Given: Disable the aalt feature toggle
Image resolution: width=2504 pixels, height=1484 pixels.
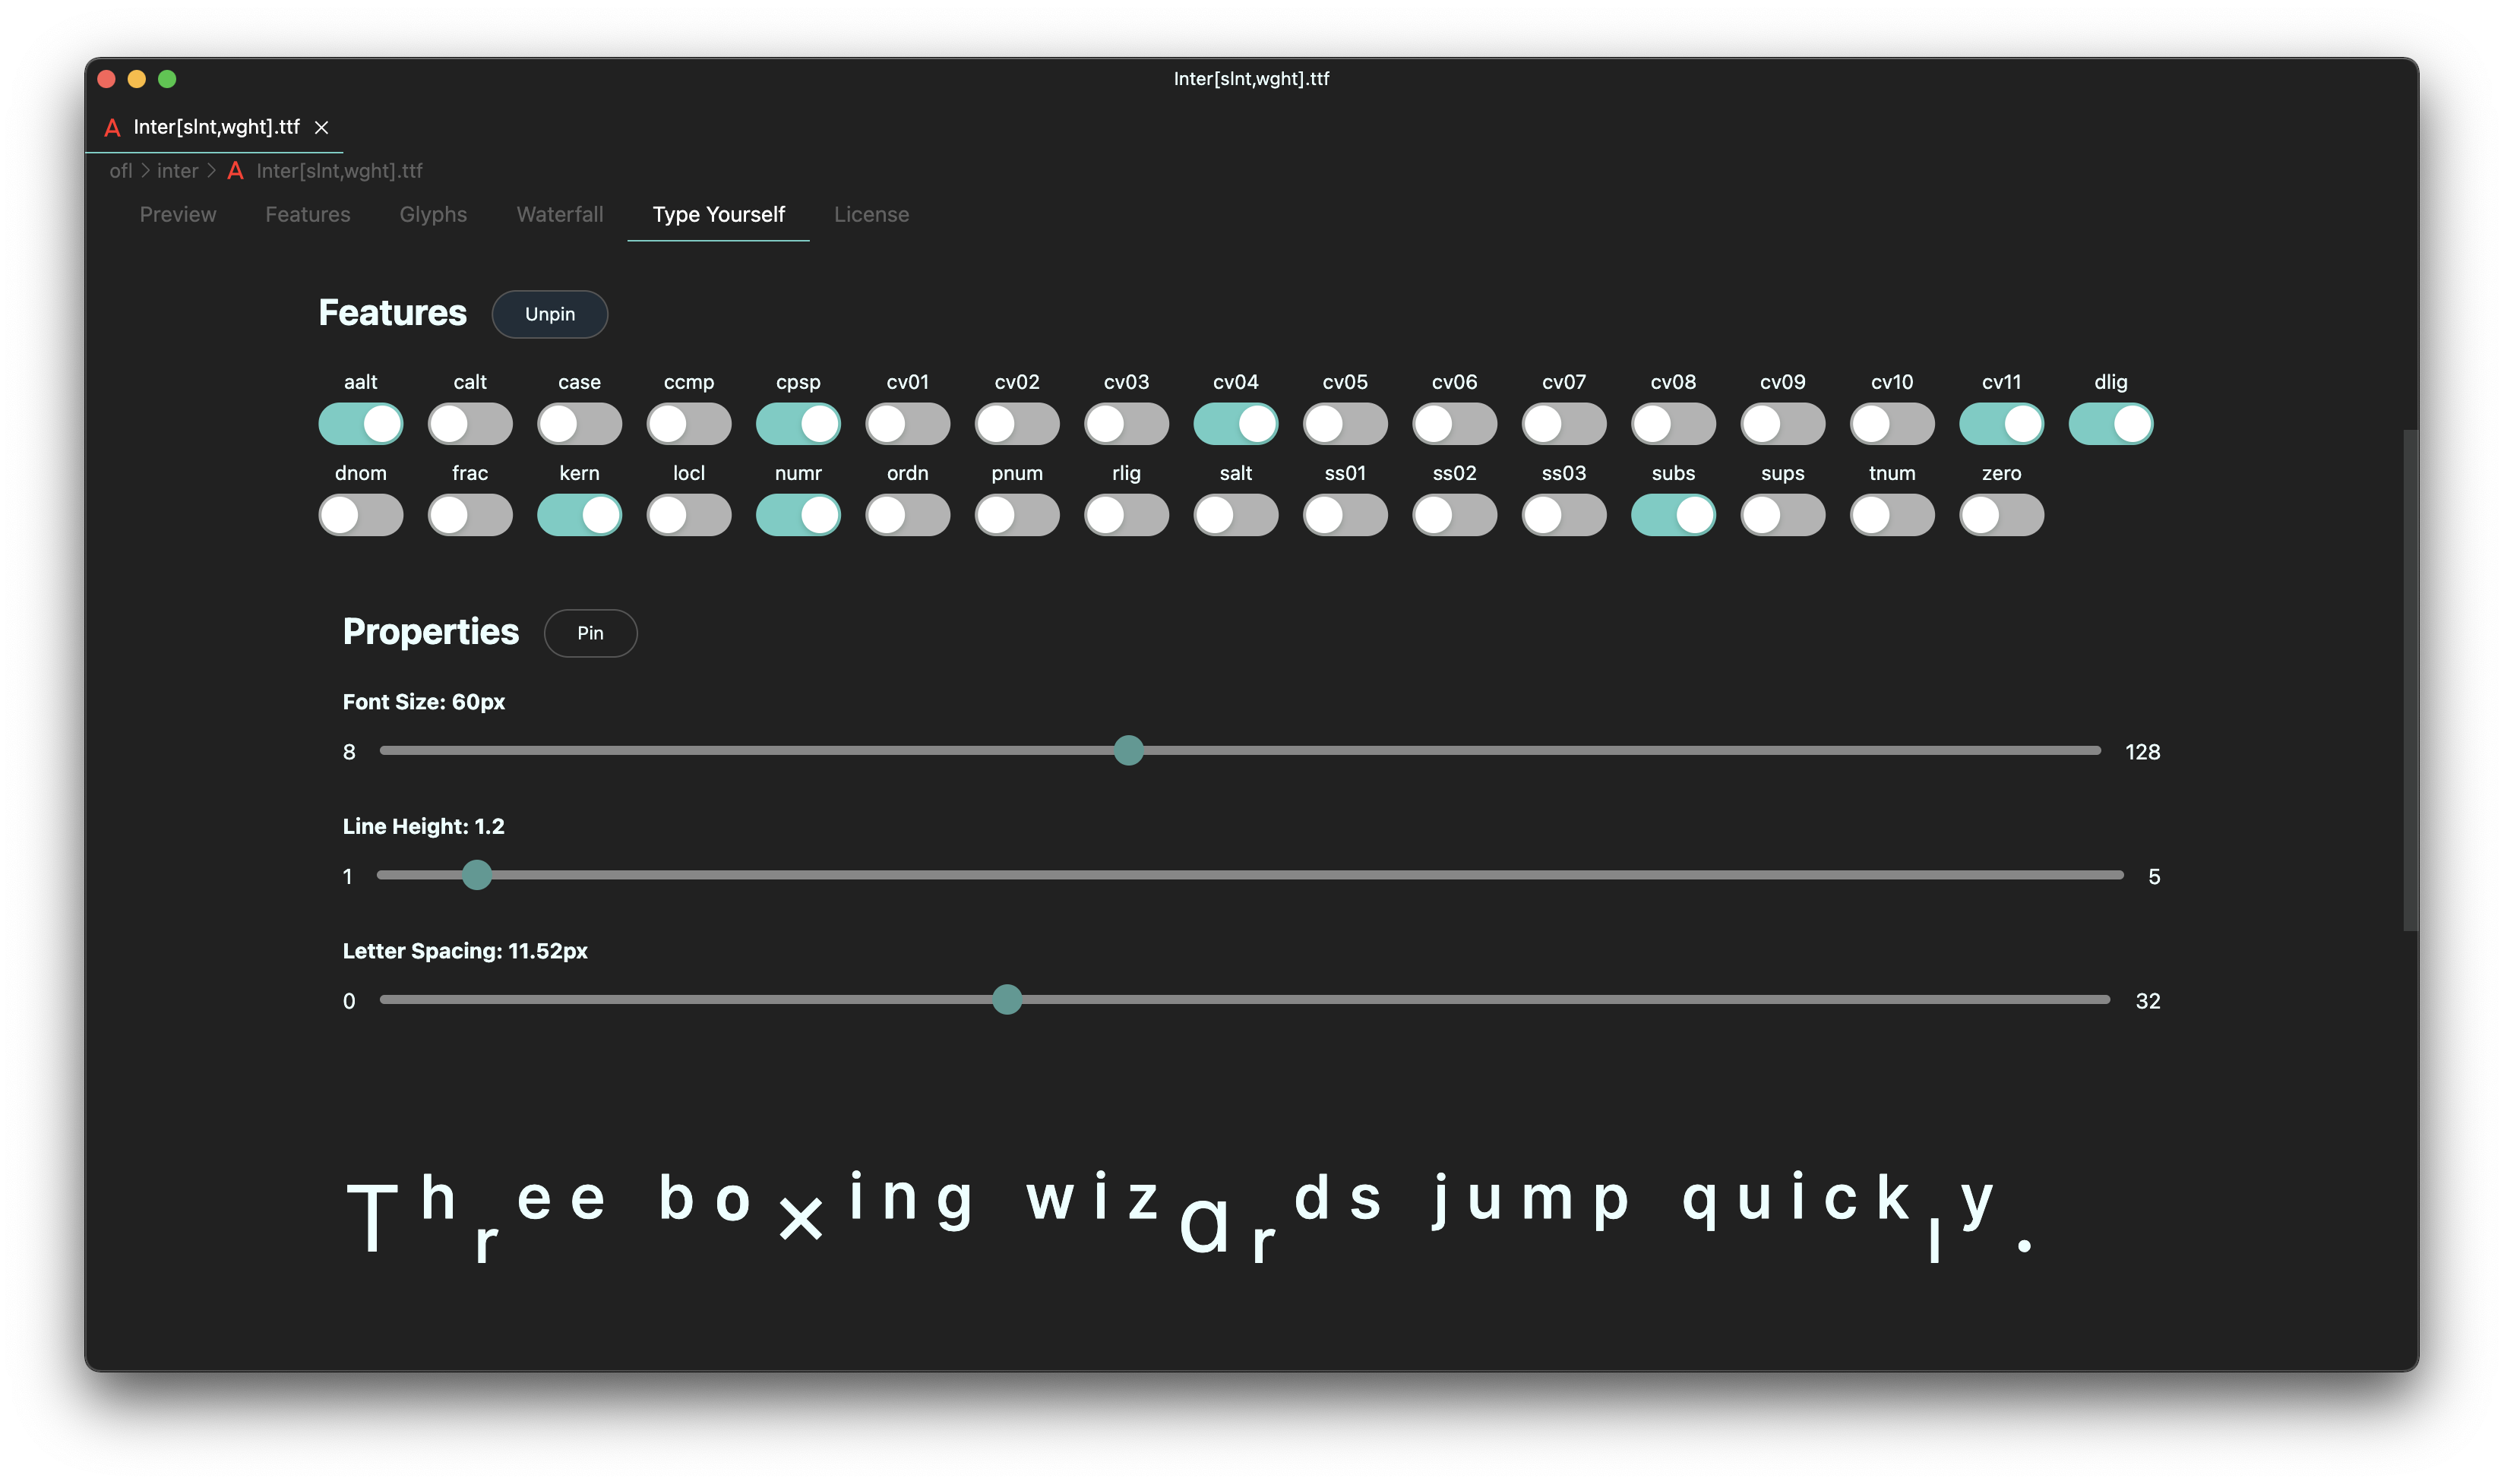Looking at the screenshot, I should (x=360, y=424).
